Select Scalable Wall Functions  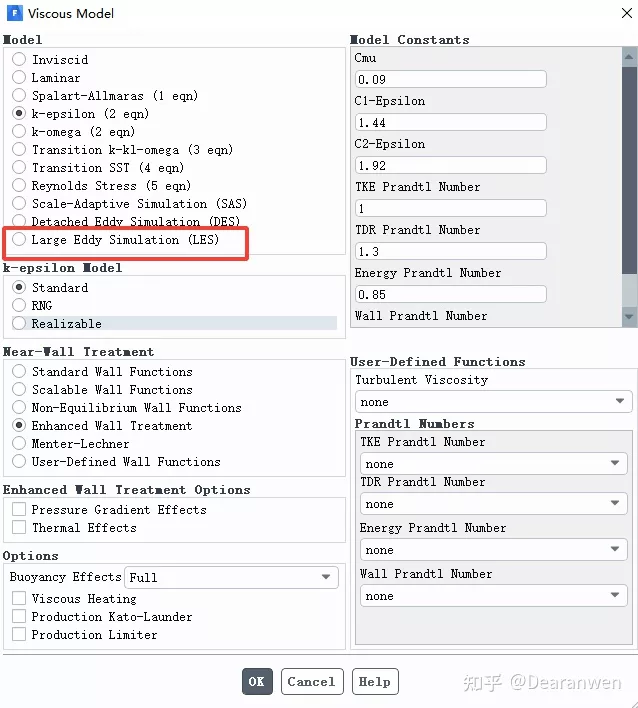point(19,389)
